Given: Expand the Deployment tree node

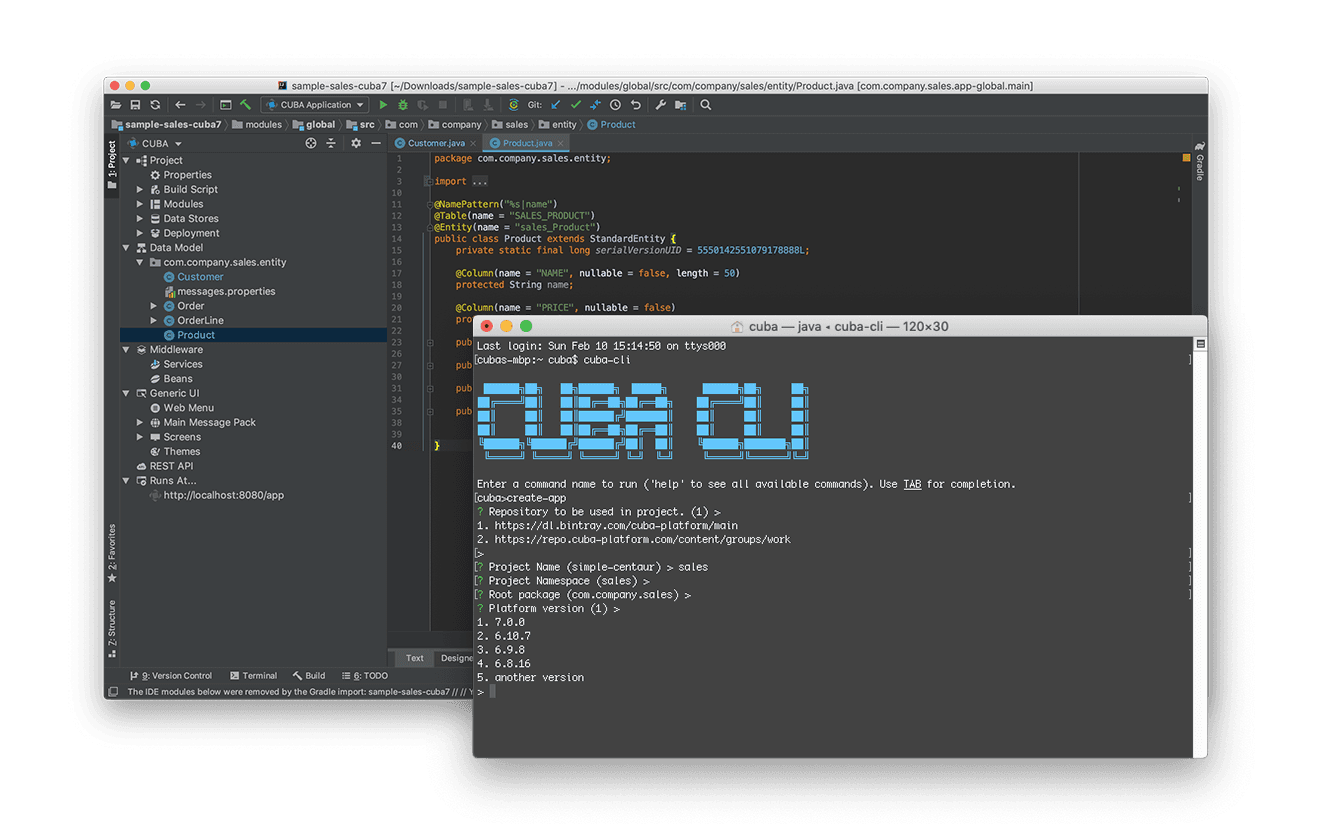Looking at the screenshot, I should coord(140,233).
